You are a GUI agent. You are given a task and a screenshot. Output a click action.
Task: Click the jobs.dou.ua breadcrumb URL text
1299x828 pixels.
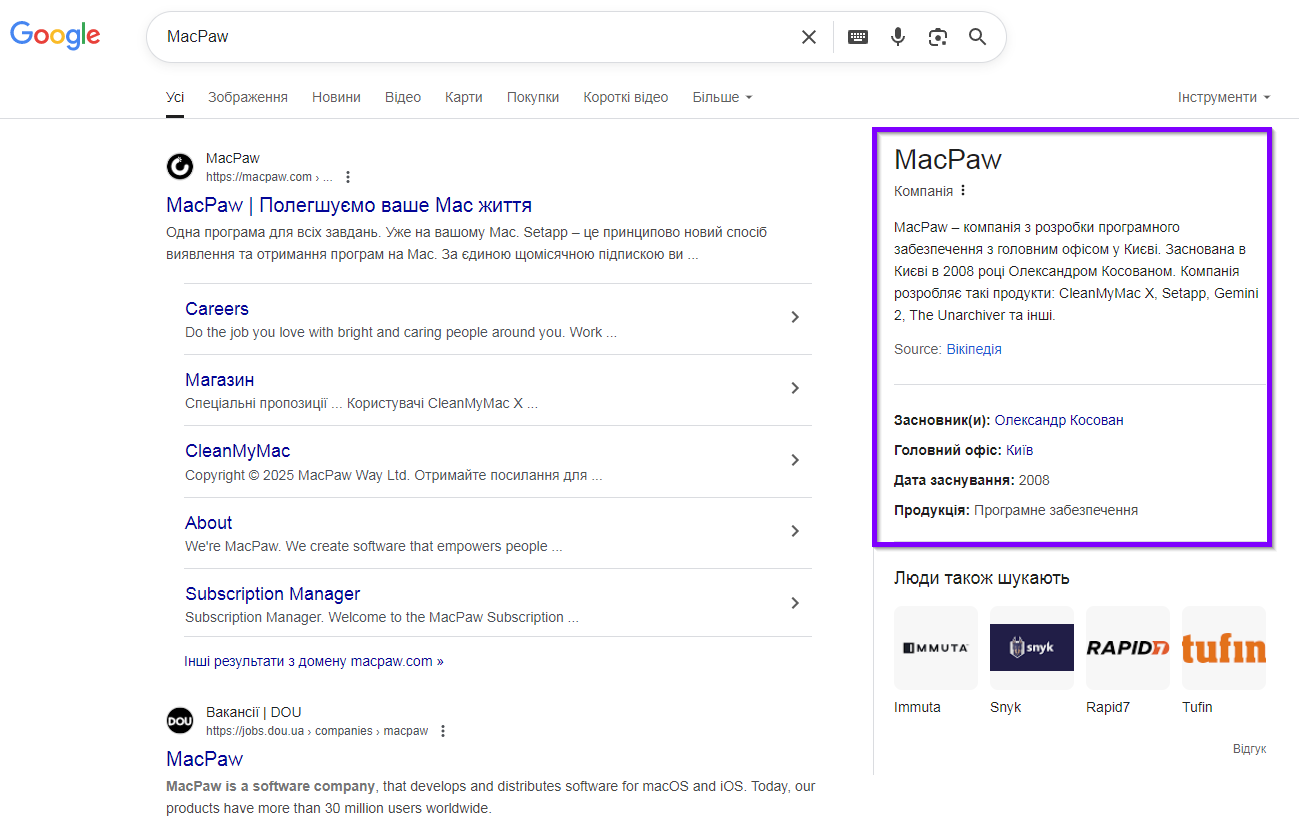(x=317, y=731)
